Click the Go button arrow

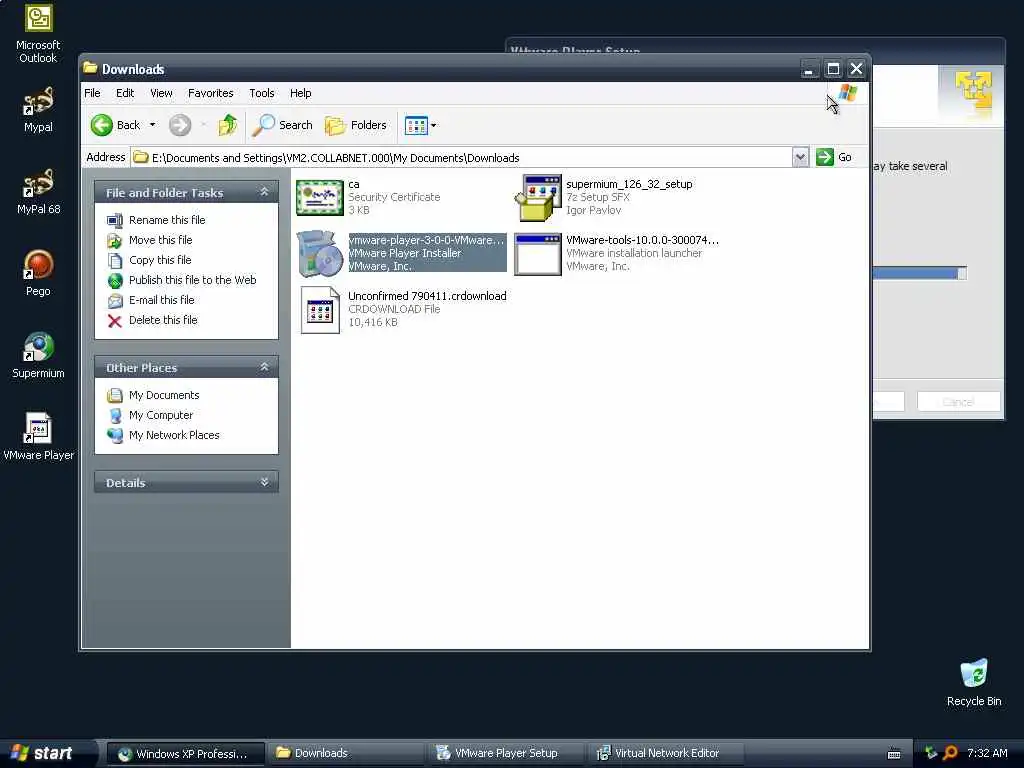pyautogui.click(x=825, y=157)
